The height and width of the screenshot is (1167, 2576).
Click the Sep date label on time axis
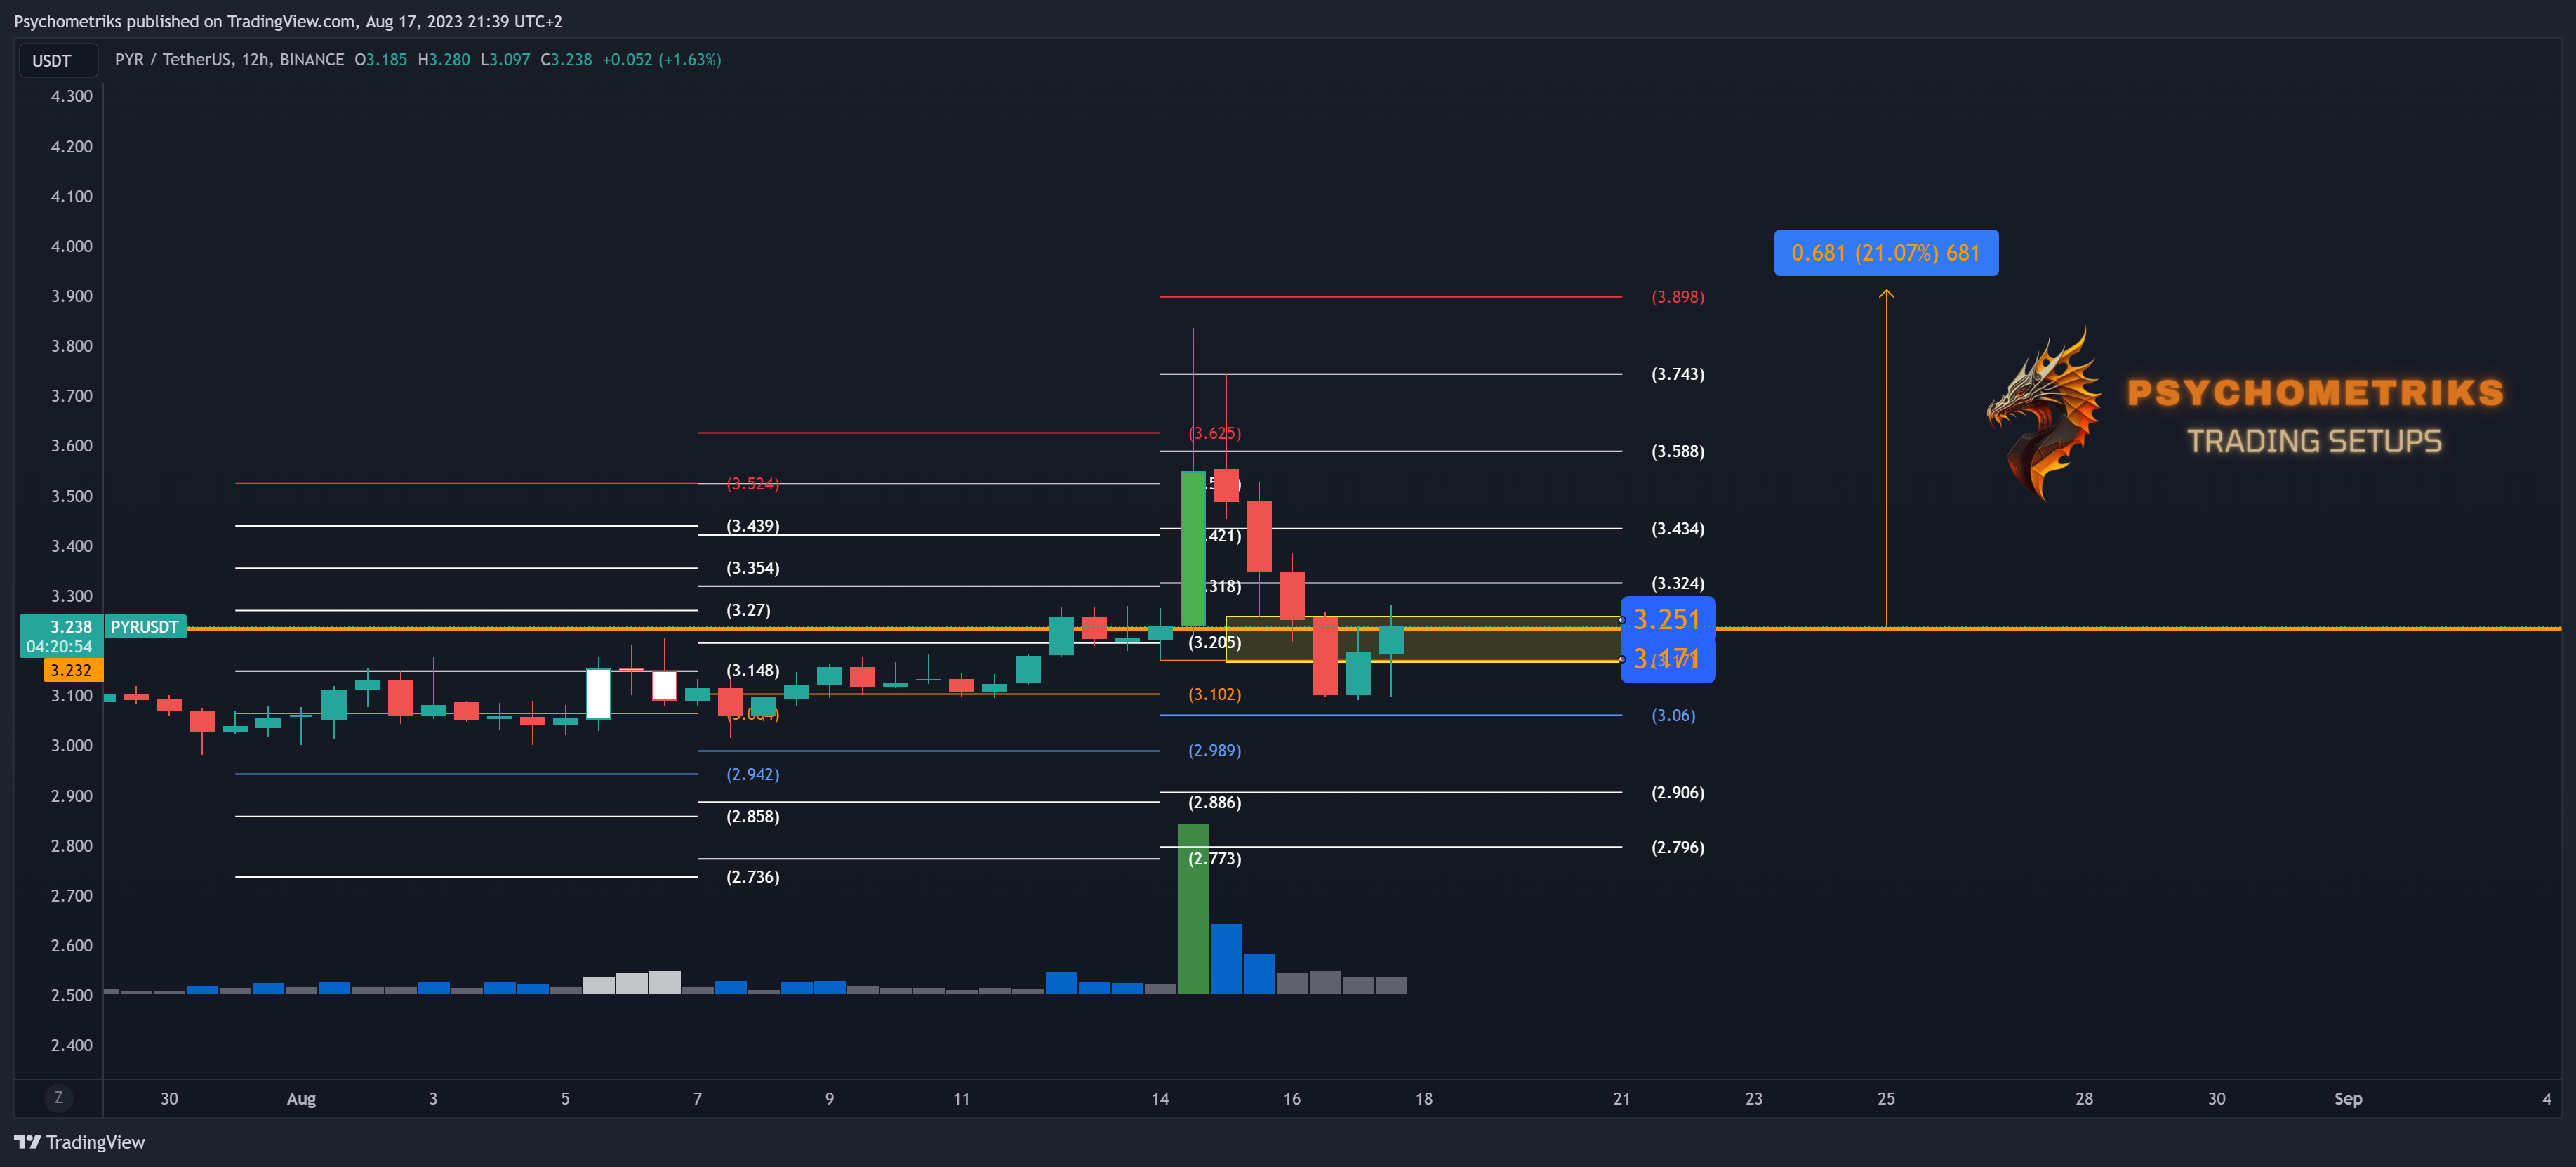click(x=2348, y=1099)
